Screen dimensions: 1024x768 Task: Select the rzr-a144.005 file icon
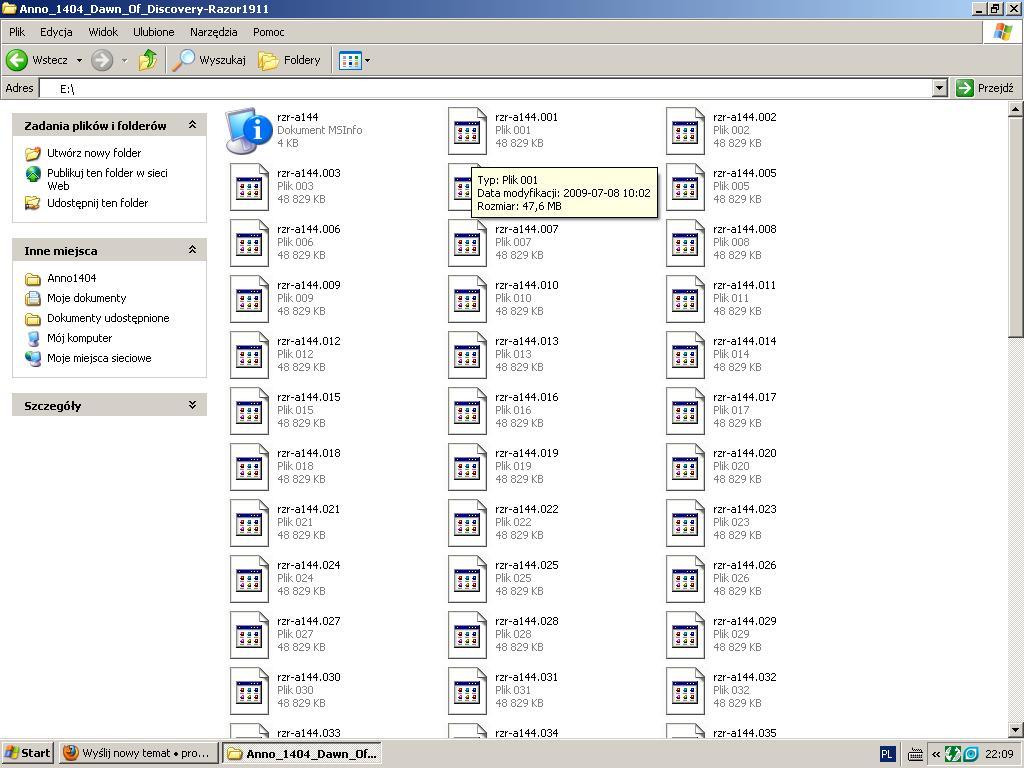pos(686,187)
